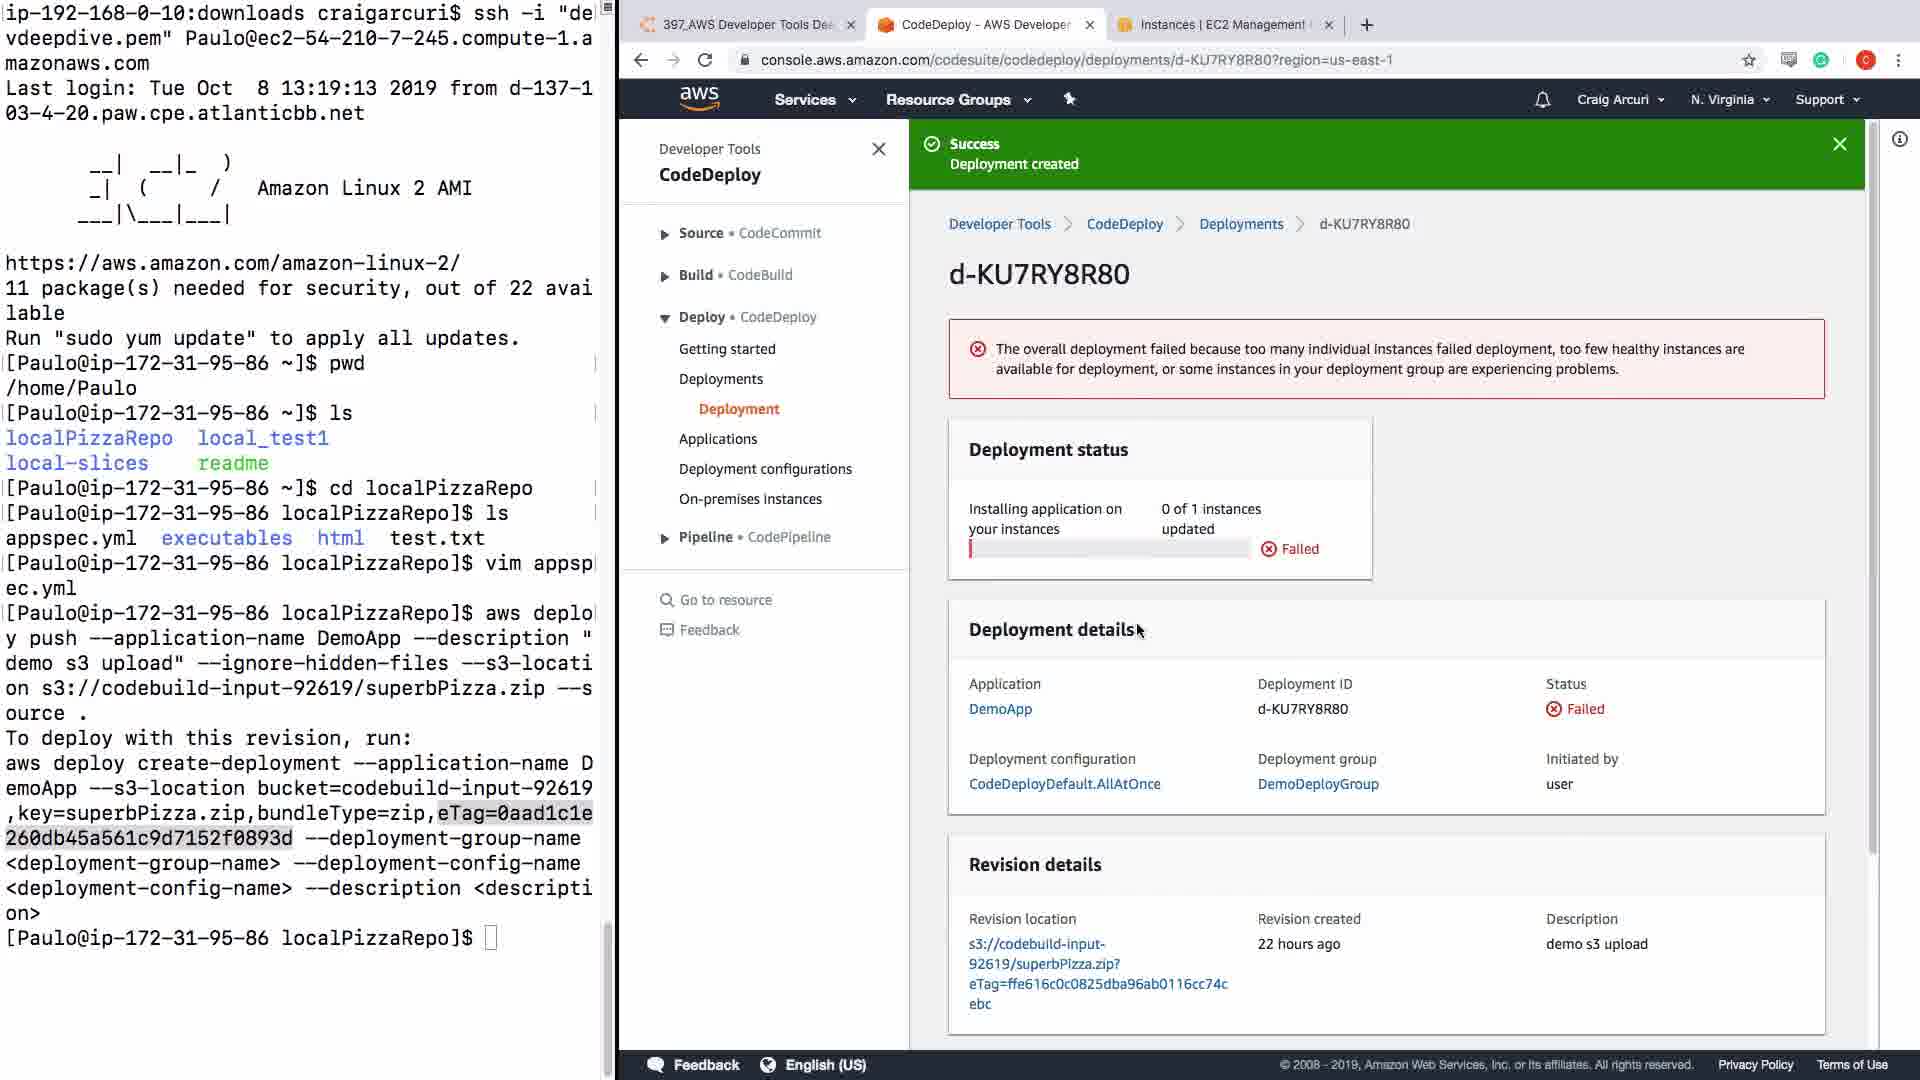Reload the page with refresh icon
1920x1080 pixels.
705,60
